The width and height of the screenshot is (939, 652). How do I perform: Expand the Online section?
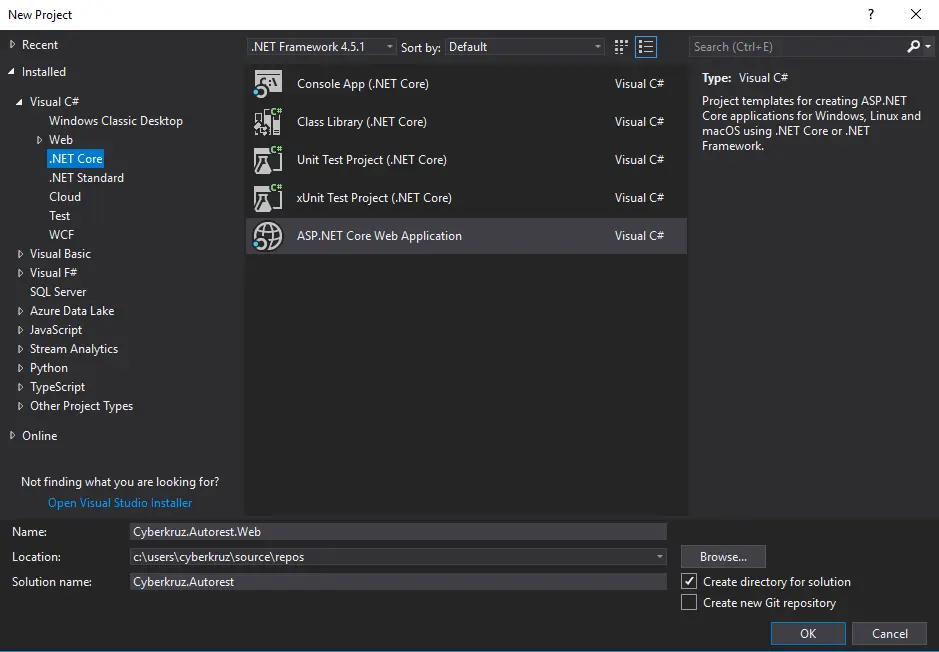point(12,435)
